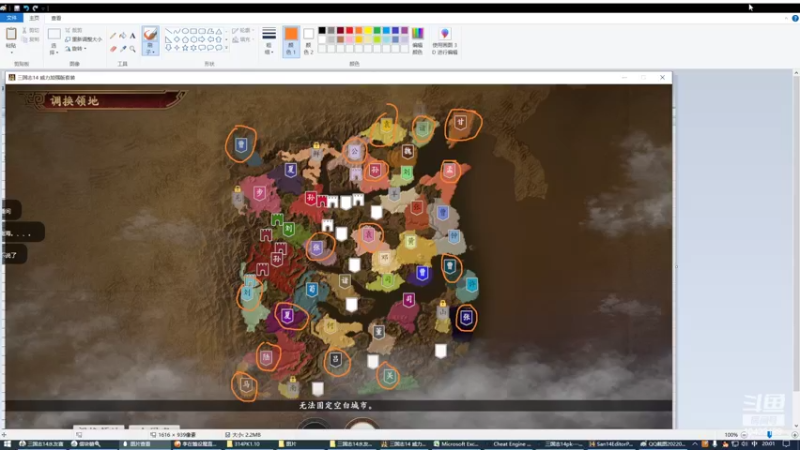
Task: Click the taskbar clock showing 20:01
Action: (x=768, y=444)
